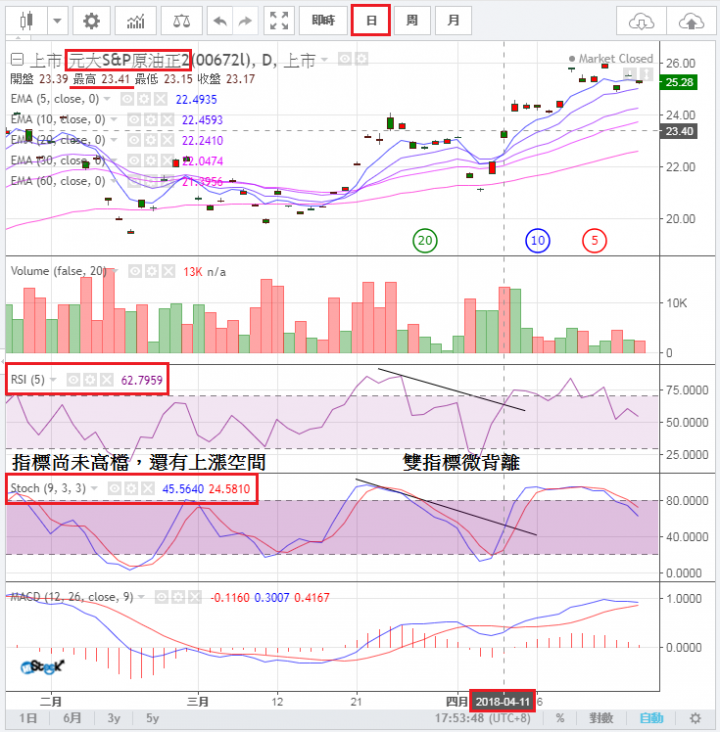Collapse the symbol legend box icon
This screenshot has width=720, height=732.
click(17, 60)
